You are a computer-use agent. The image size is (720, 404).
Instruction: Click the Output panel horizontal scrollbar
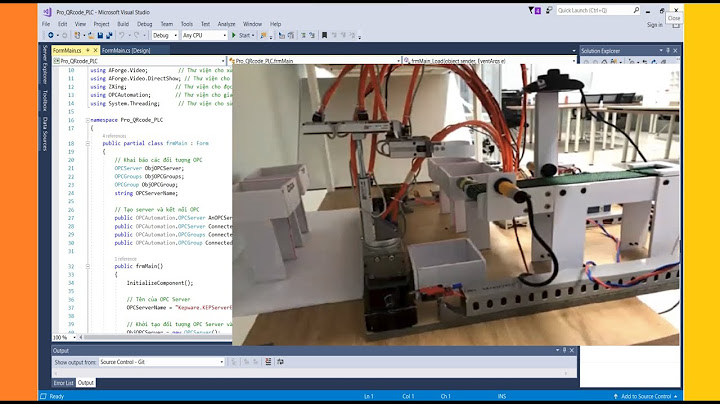coord(311,373)
